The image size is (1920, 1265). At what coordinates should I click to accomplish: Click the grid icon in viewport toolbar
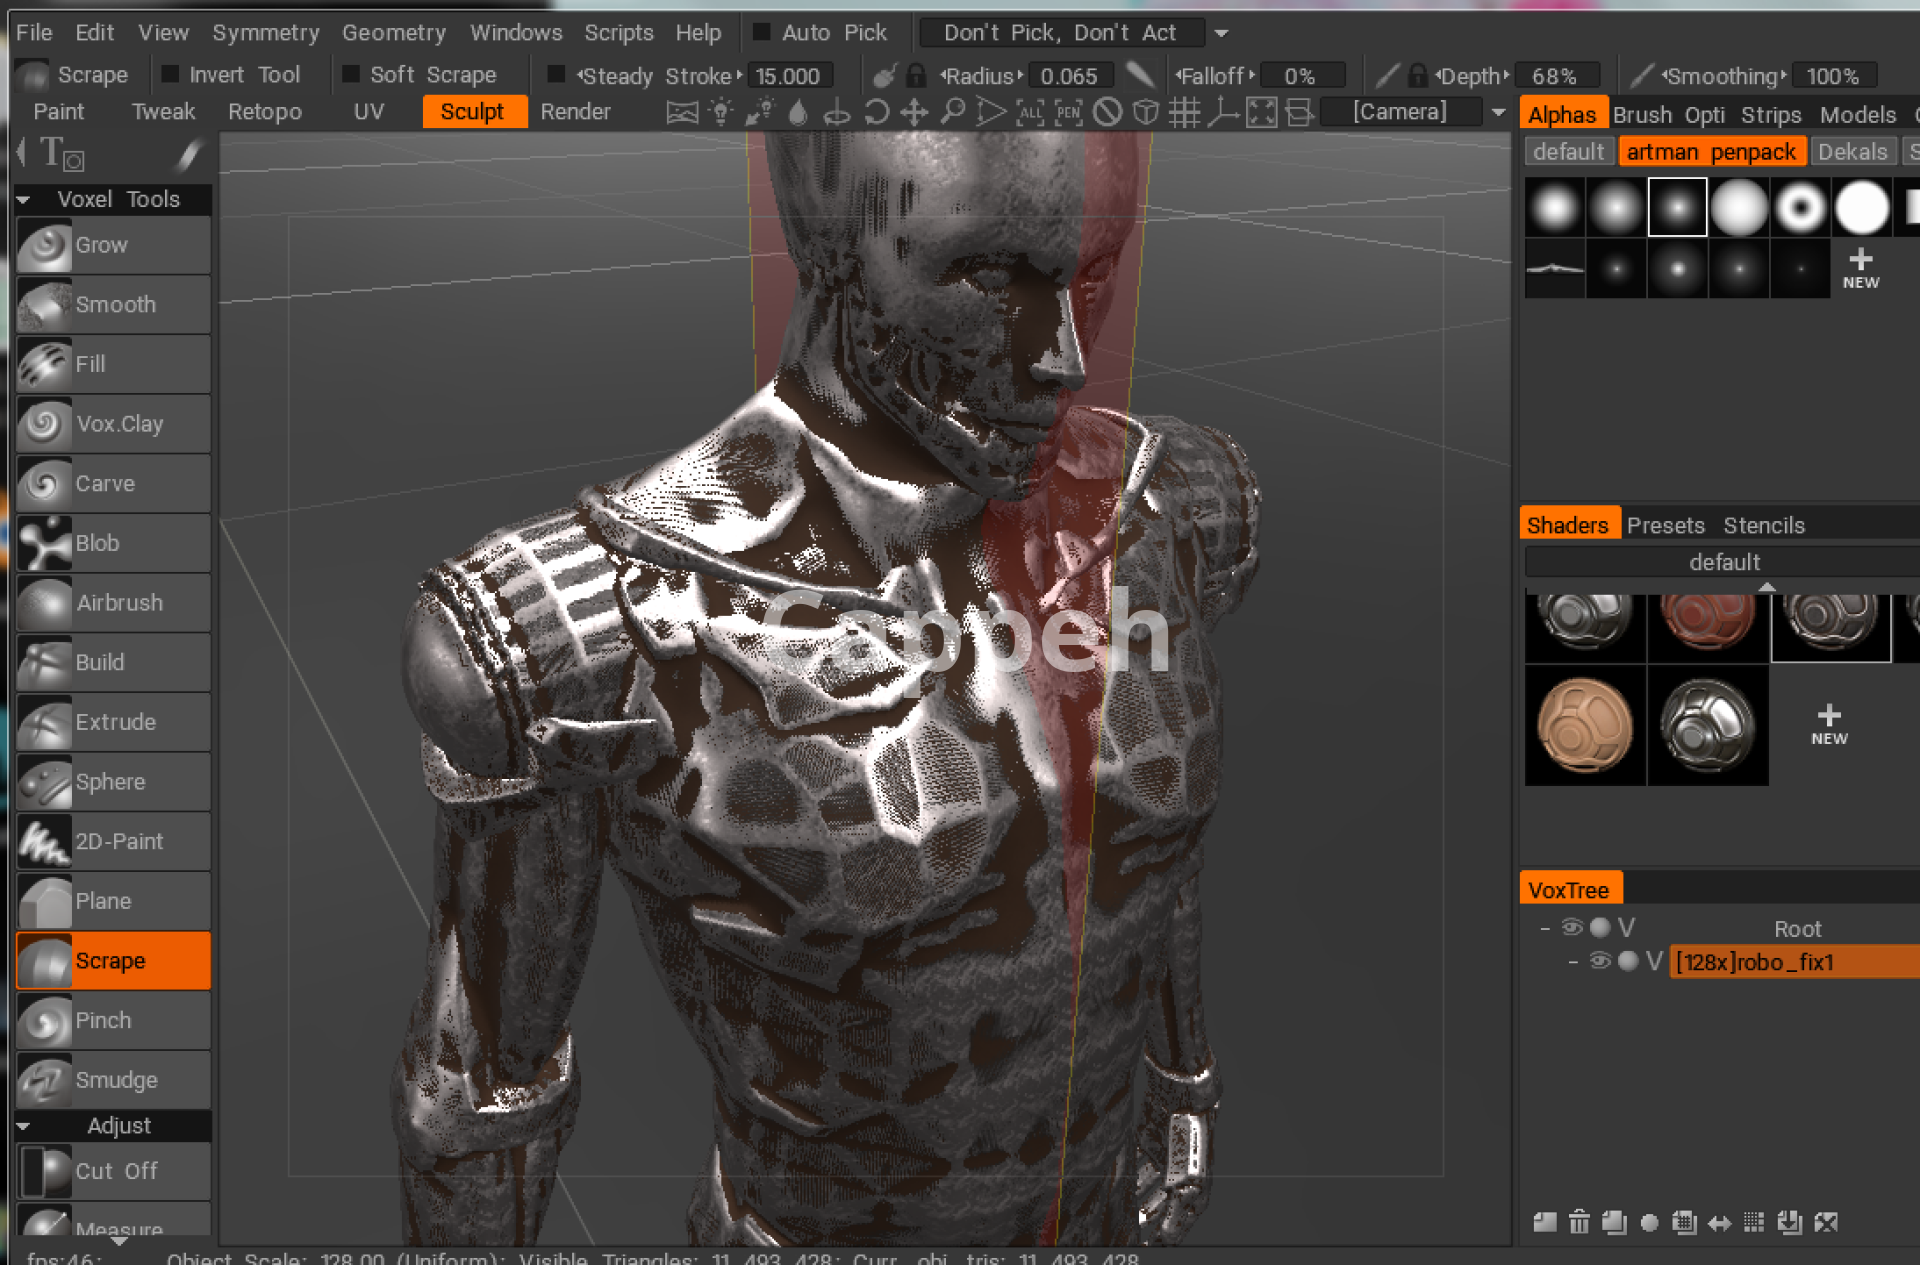pos(1184,112)
